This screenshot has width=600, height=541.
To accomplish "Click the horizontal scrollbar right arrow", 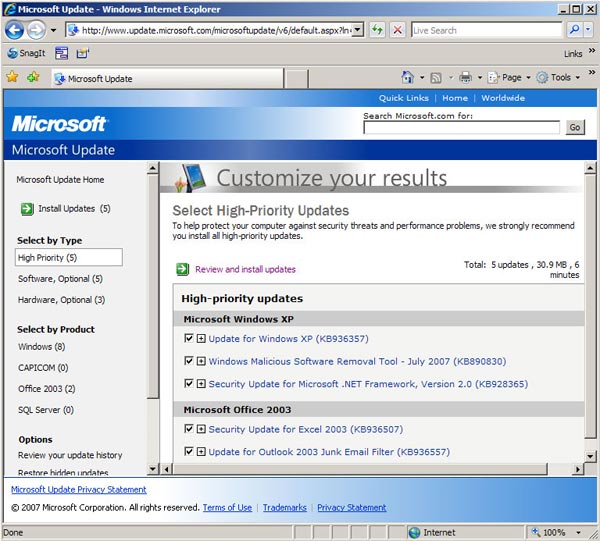I will [x=577, y=469].
